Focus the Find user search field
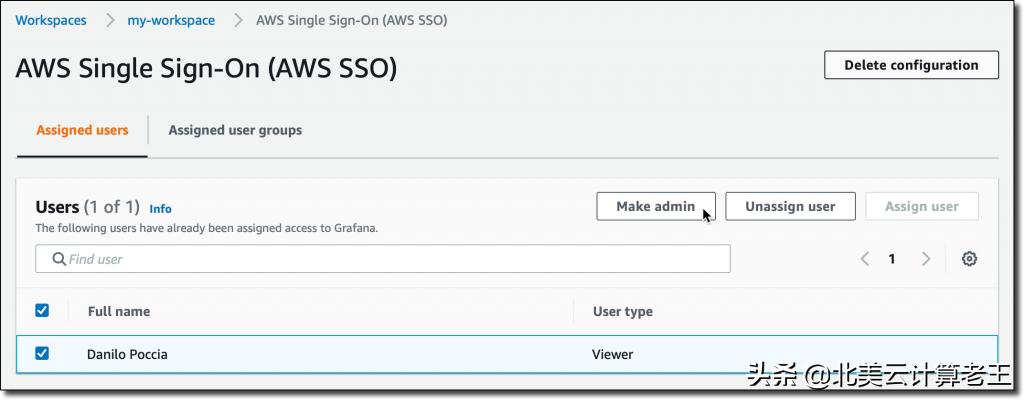 [390, 259]
